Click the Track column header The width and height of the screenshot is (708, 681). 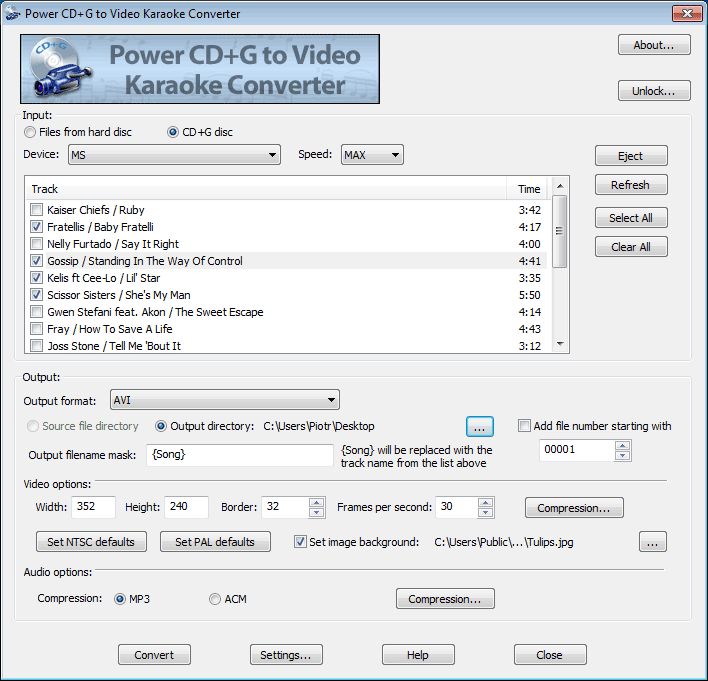tap(266, 189)
